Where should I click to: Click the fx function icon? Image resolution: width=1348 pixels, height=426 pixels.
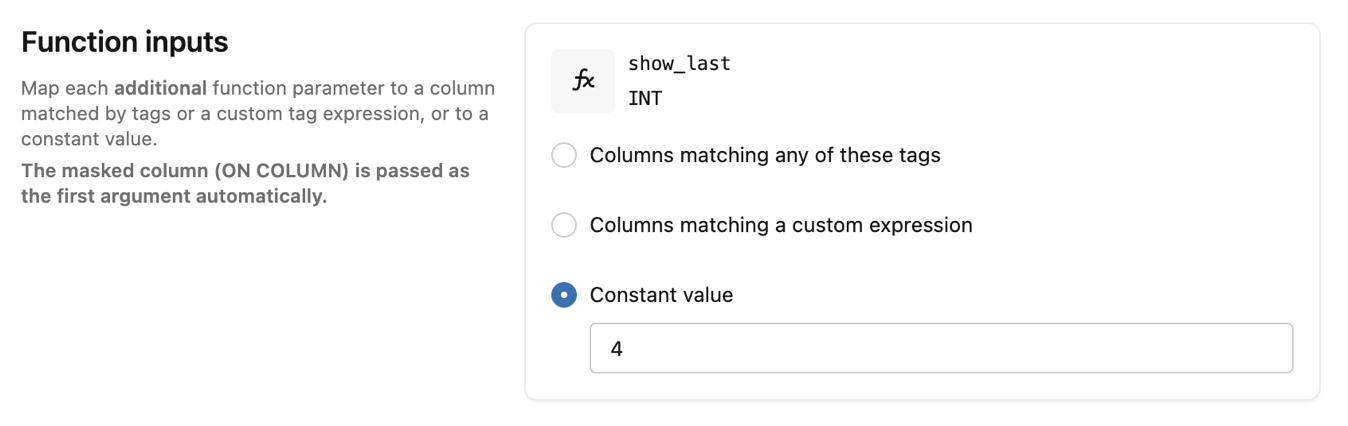[583, 81]
